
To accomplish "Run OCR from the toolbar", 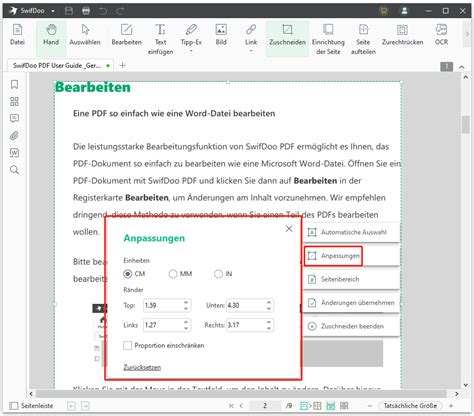I will pyautogui.click(x=441, y=35).
